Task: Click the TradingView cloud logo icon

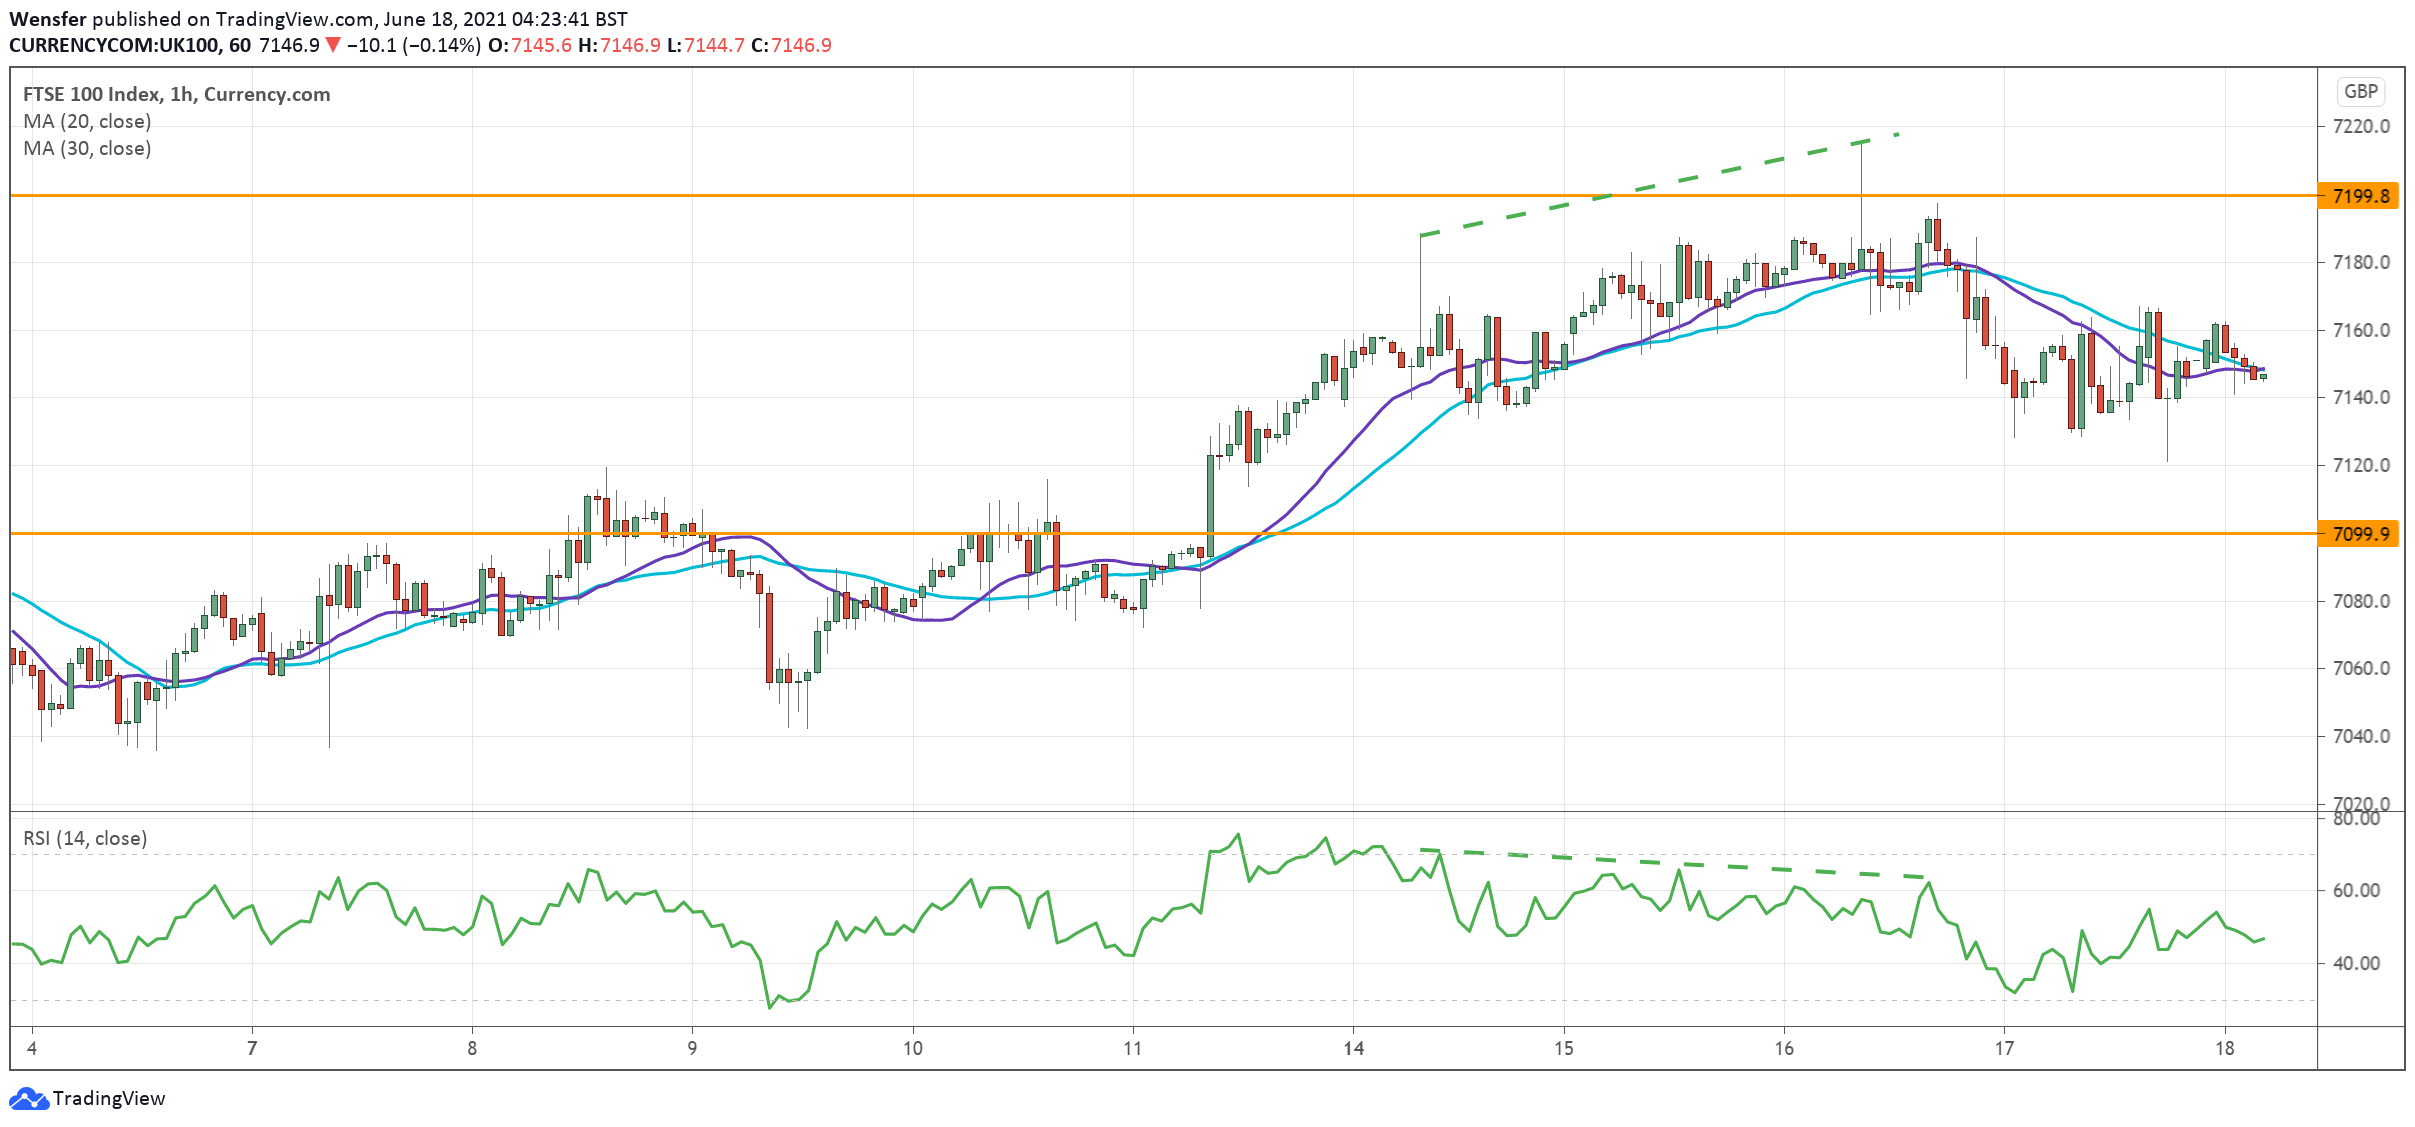Action: coord(28,1099)
